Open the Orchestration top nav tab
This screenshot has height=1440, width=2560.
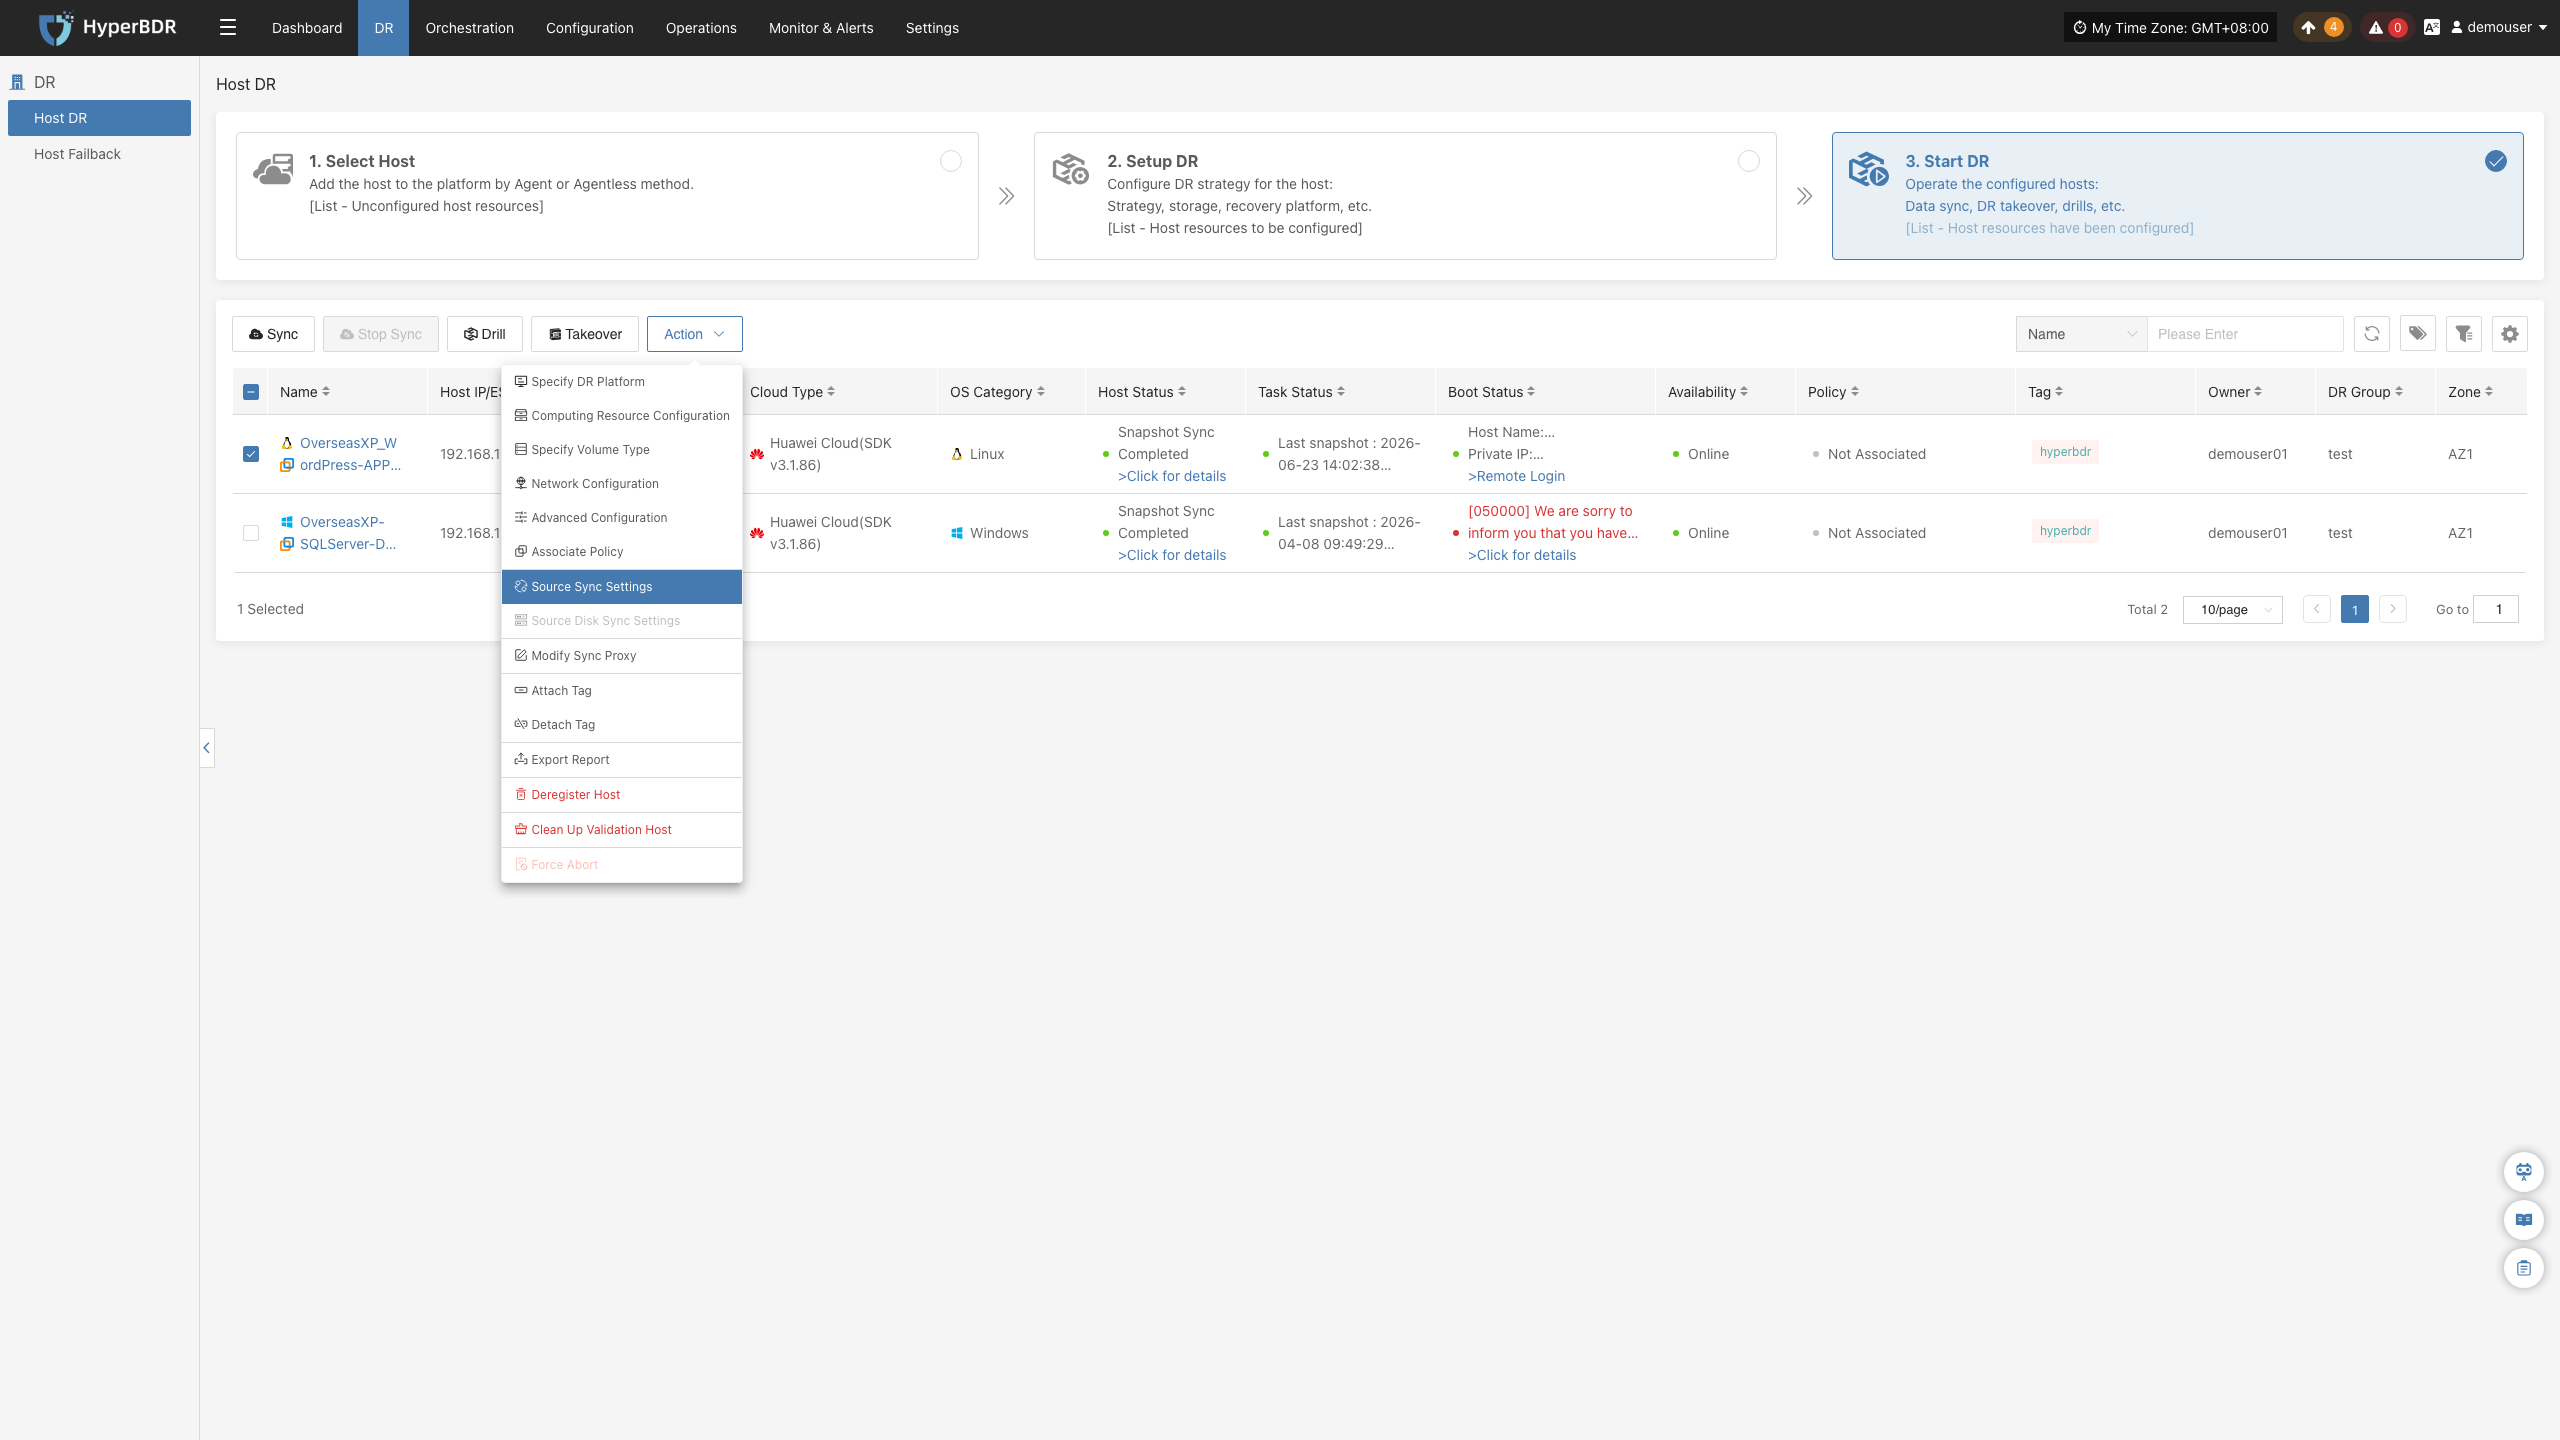tap(469, 28)
